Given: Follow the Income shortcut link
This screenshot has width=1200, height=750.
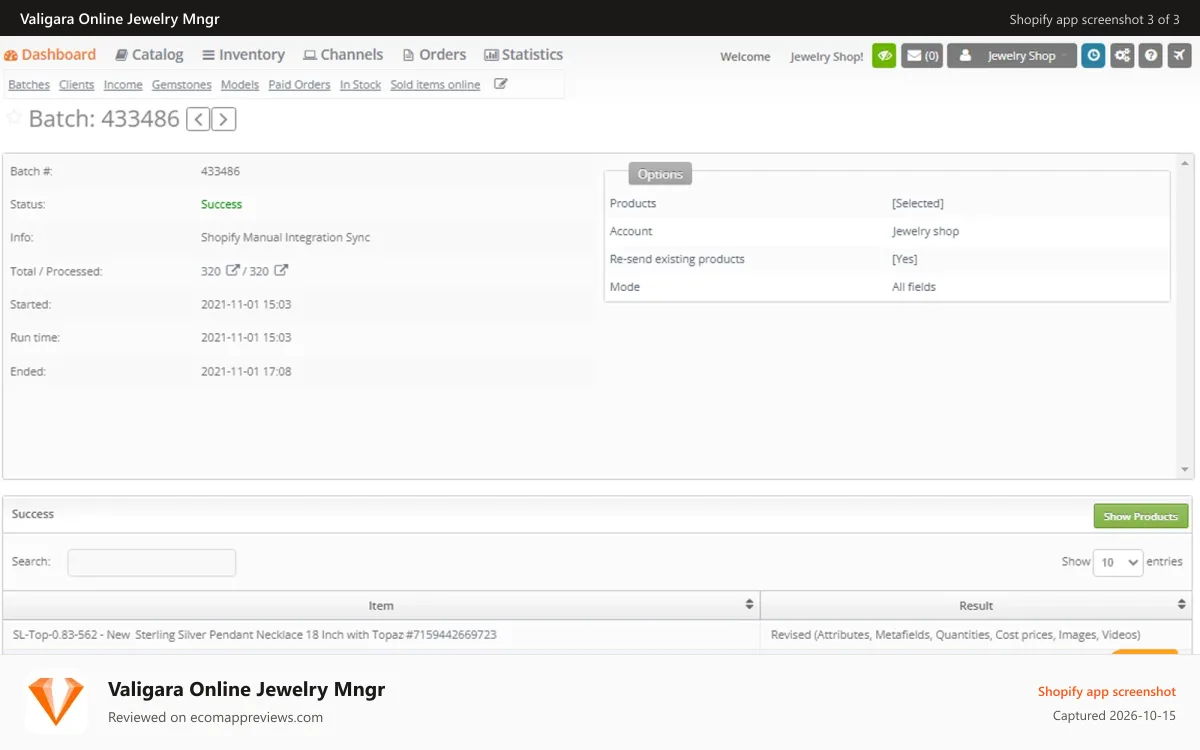Looking at the screenshot, I should [123, 85].
